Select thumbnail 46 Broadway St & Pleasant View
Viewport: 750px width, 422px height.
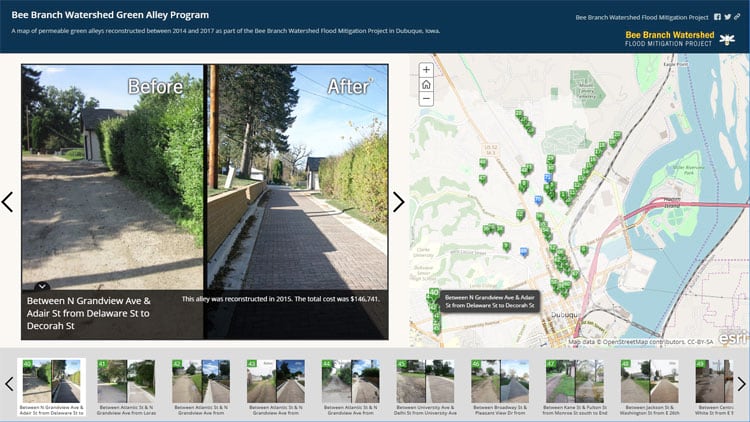point(500,387)
